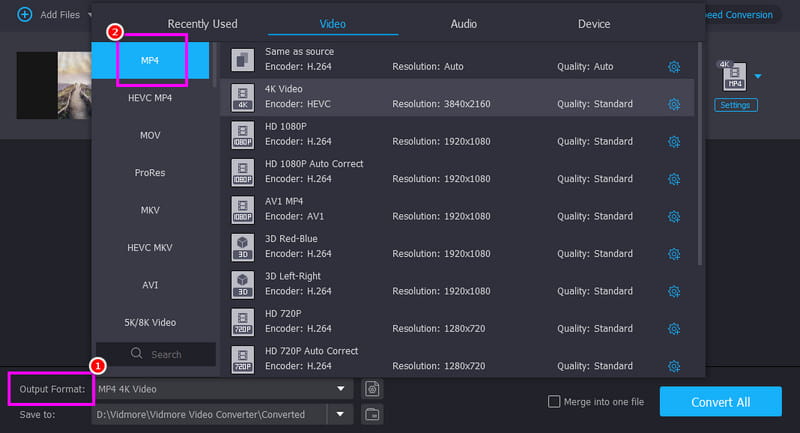Click Resolution: 3840x2160 text
This screenshot has width=800, height=433.
(441, 104)
